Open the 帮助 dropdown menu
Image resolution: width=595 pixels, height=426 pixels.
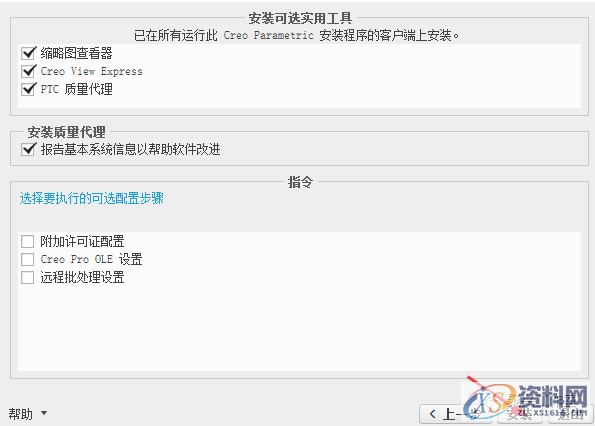pyautogui.click(x=27, y=413)
